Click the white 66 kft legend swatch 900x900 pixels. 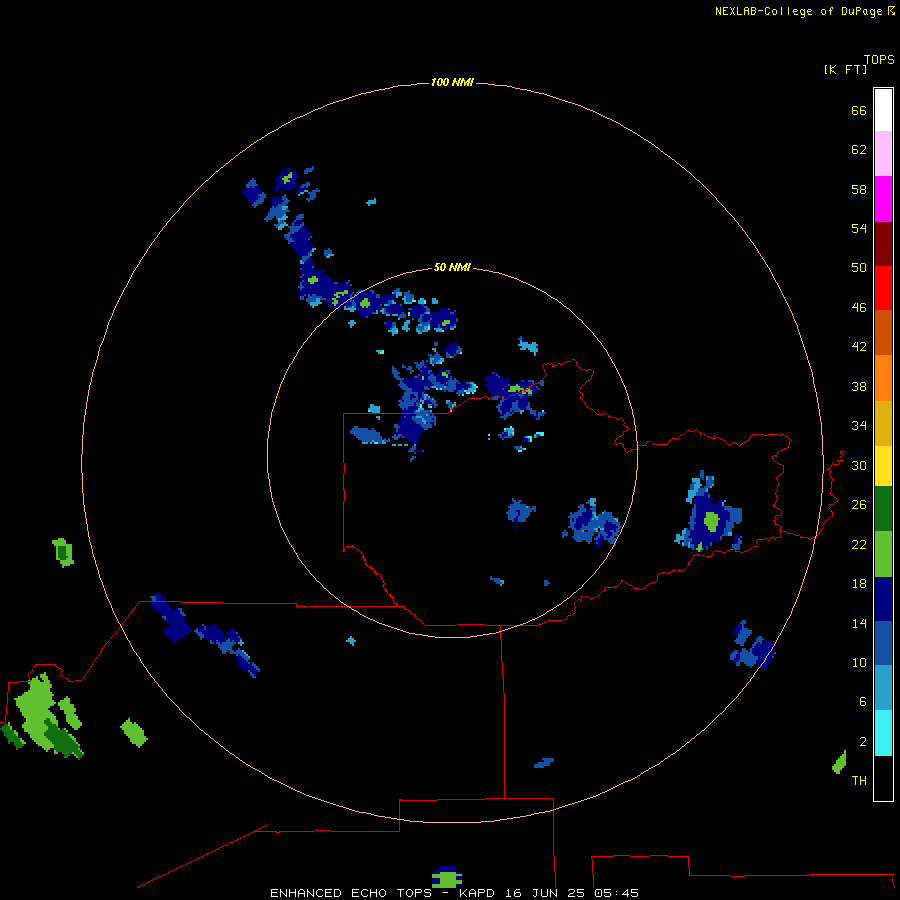(883, 110)
